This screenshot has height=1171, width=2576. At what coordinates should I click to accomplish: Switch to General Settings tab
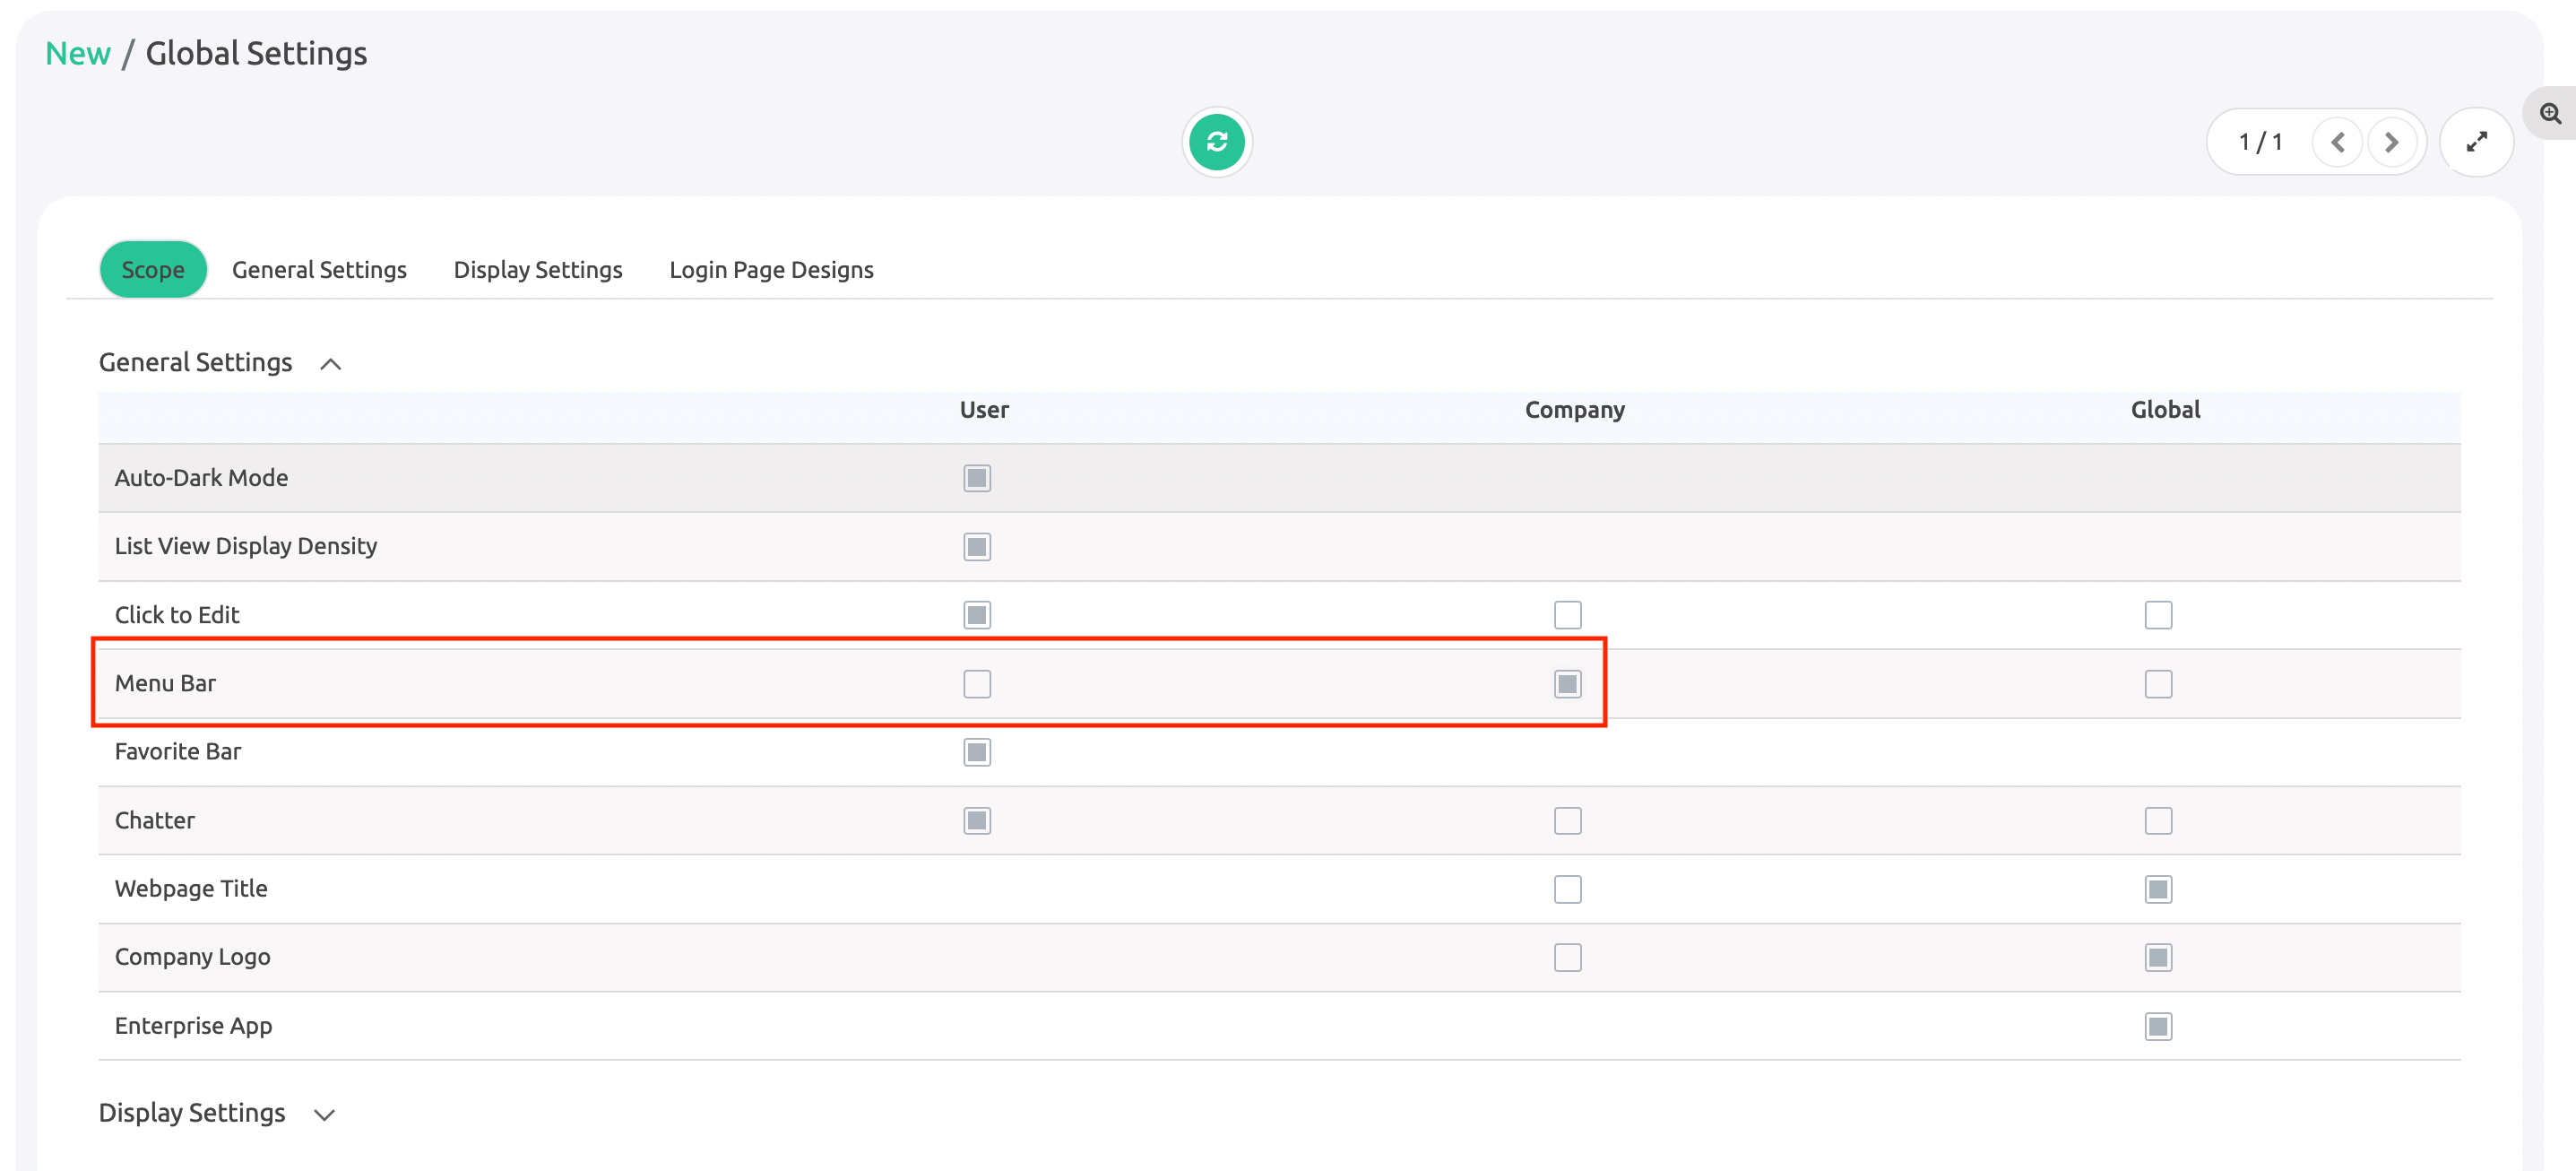(319, 270)
